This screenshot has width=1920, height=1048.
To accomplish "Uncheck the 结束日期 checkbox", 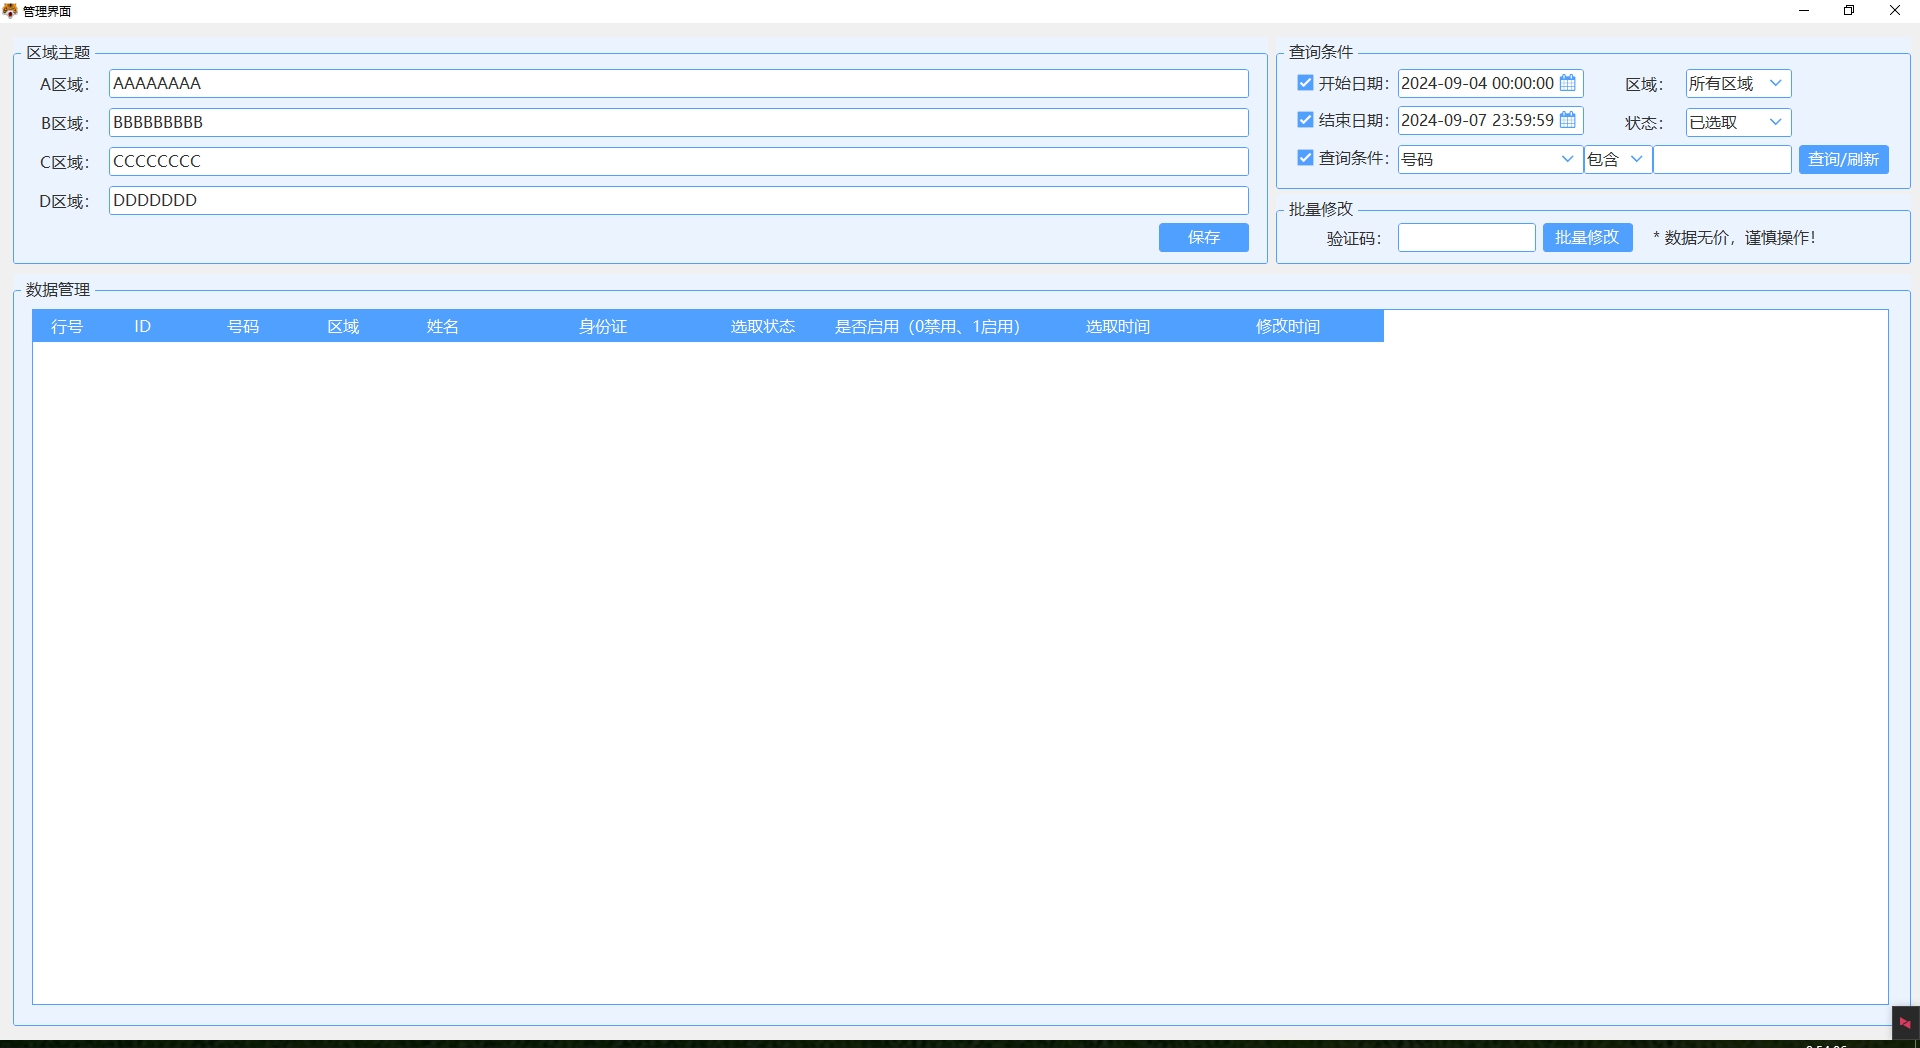I will tap(1305, 120).
